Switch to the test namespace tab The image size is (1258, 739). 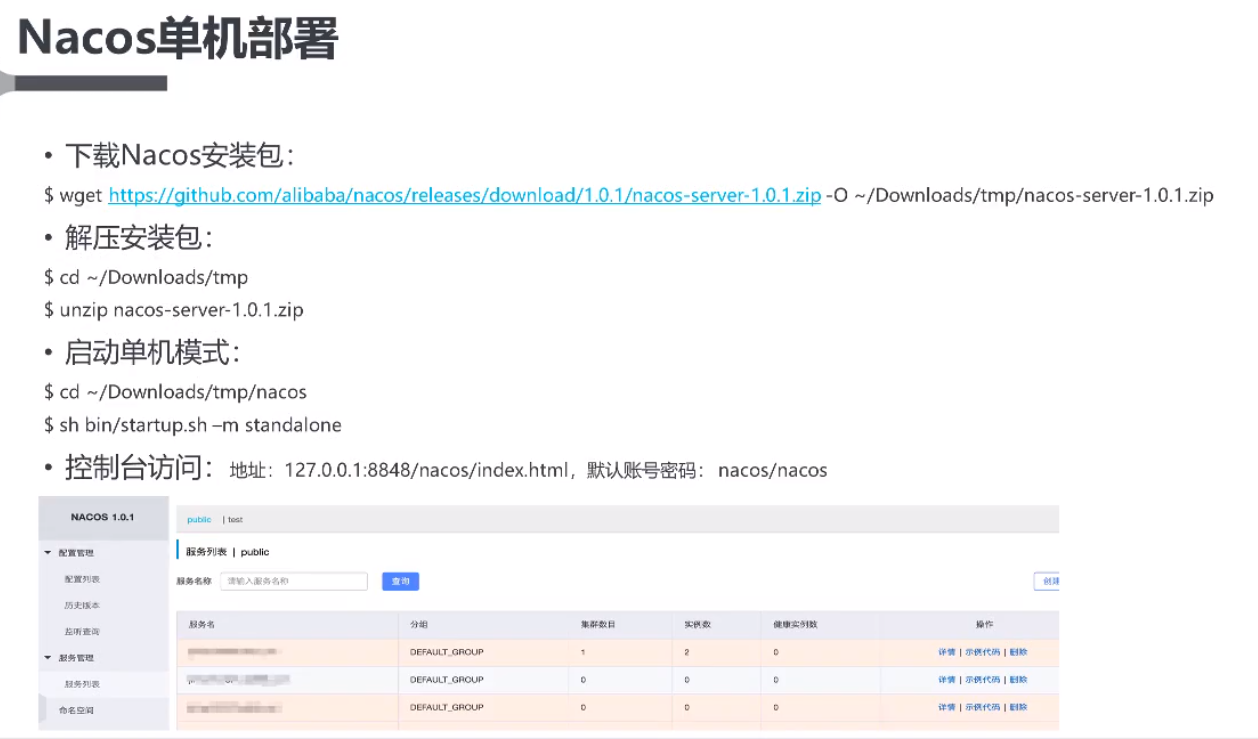click(235, 520)
